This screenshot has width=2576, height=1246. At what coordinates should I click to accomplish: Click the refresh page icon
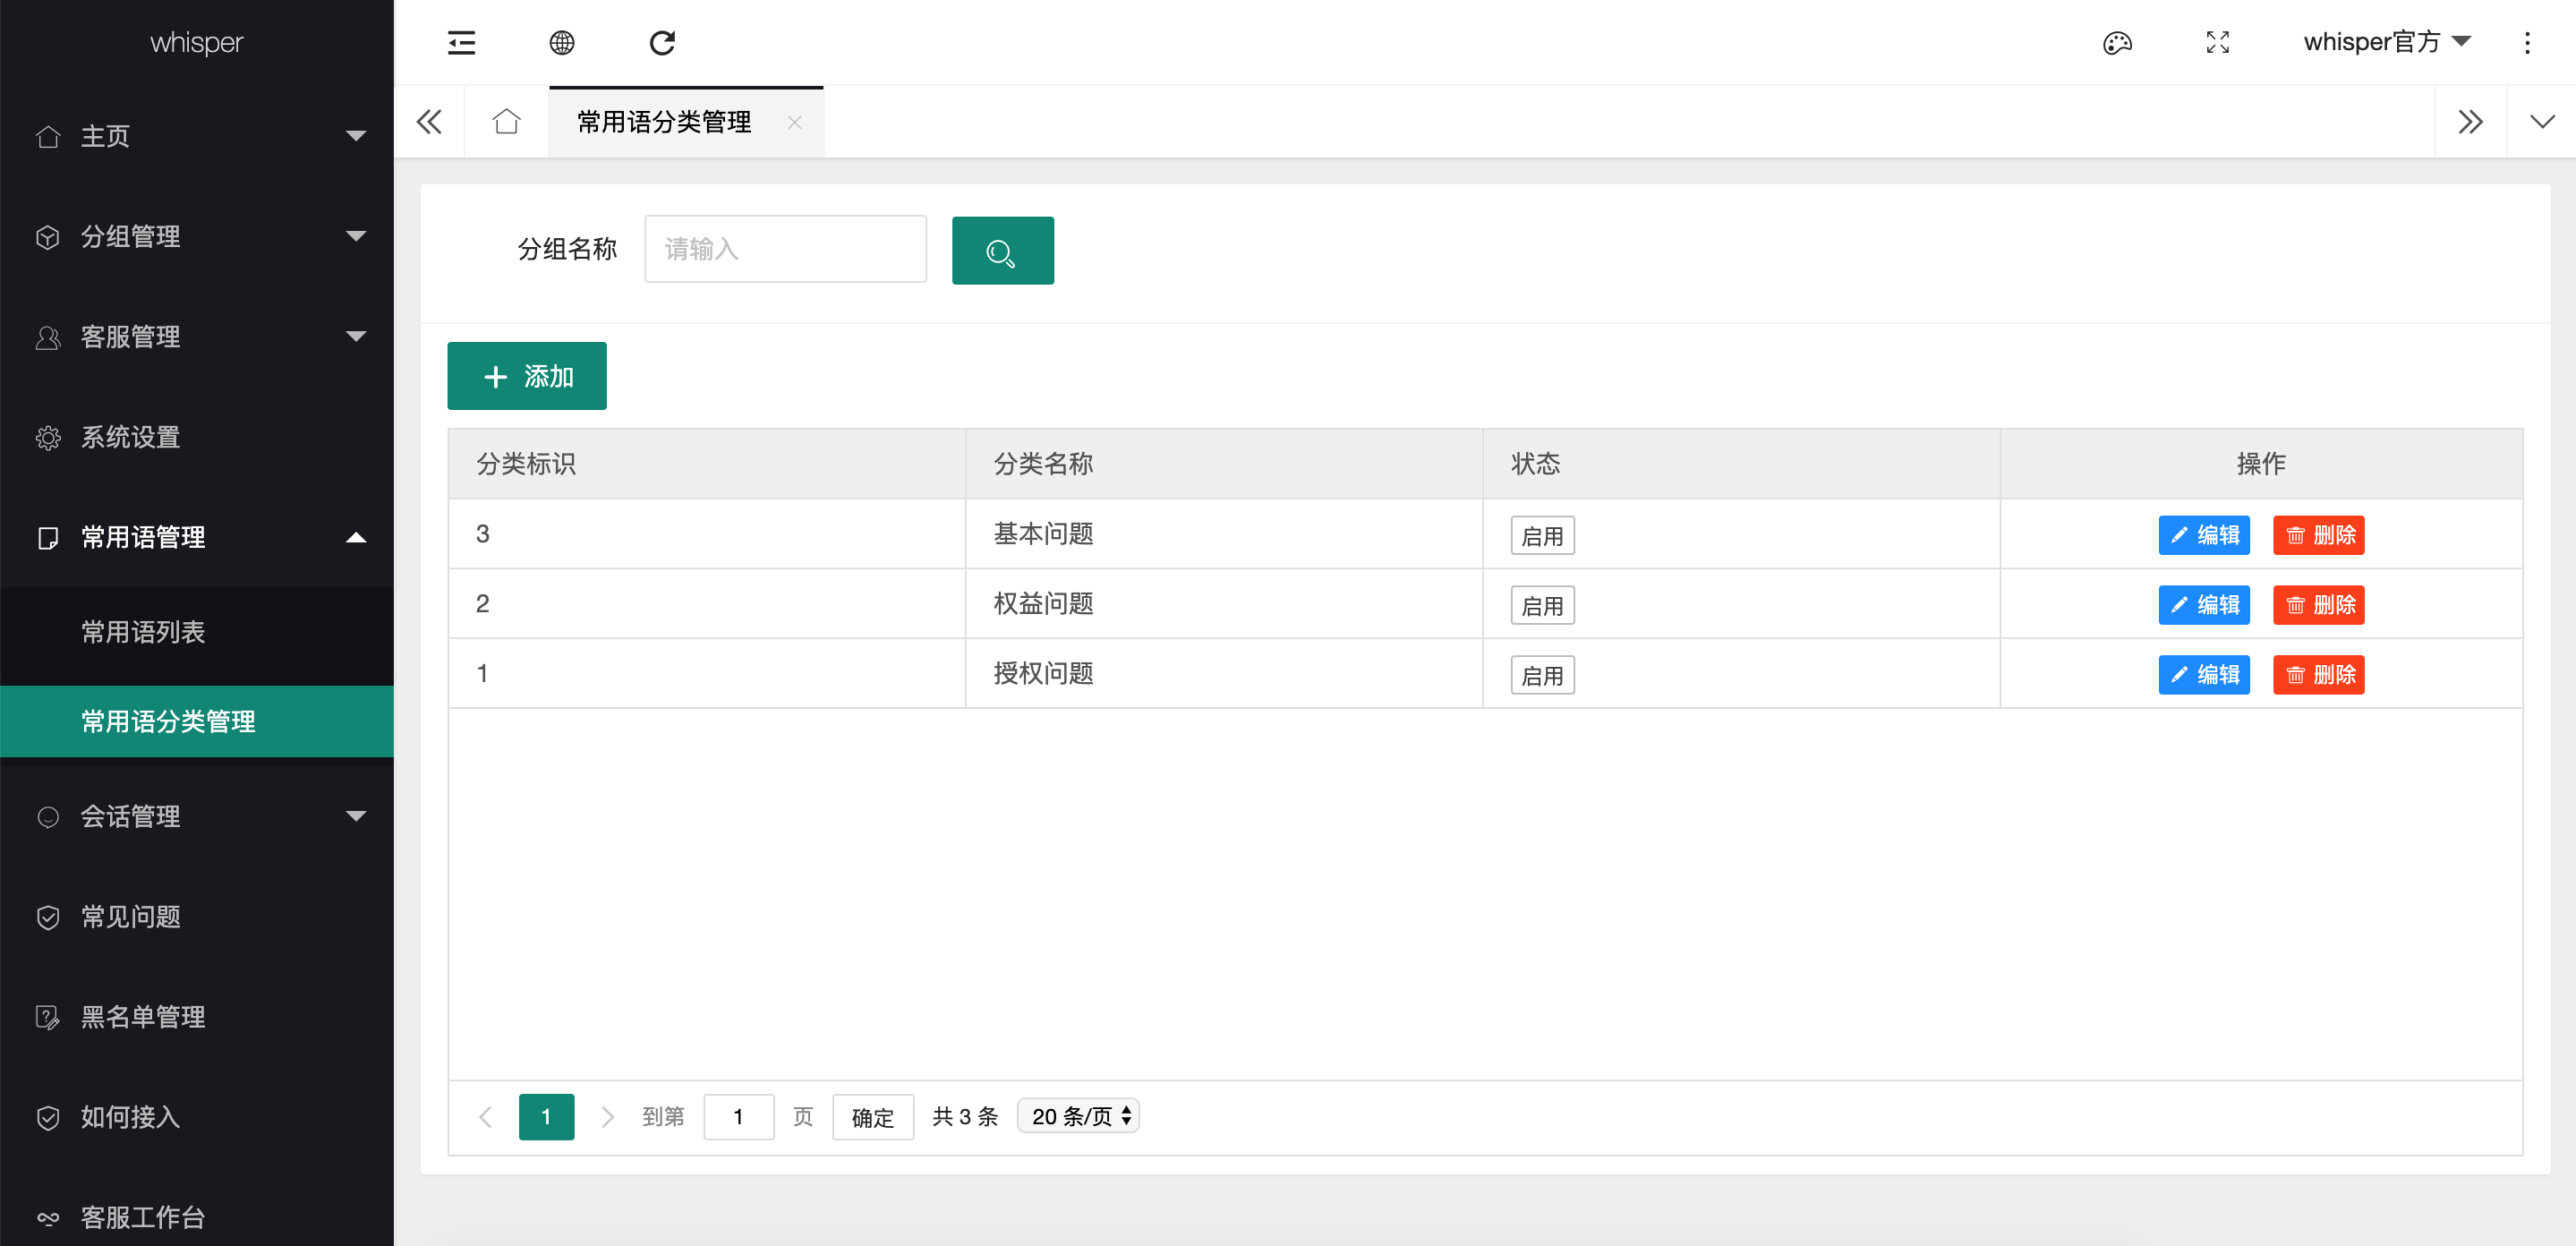pyautogui.click(x=662, y=43)
